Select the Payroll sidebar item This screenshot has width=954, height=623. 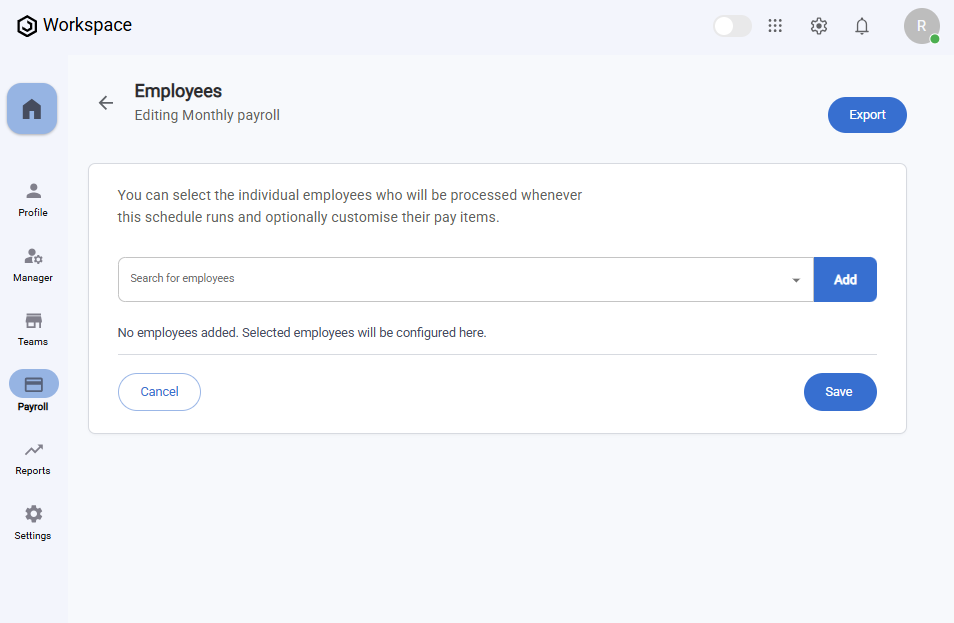34,391
